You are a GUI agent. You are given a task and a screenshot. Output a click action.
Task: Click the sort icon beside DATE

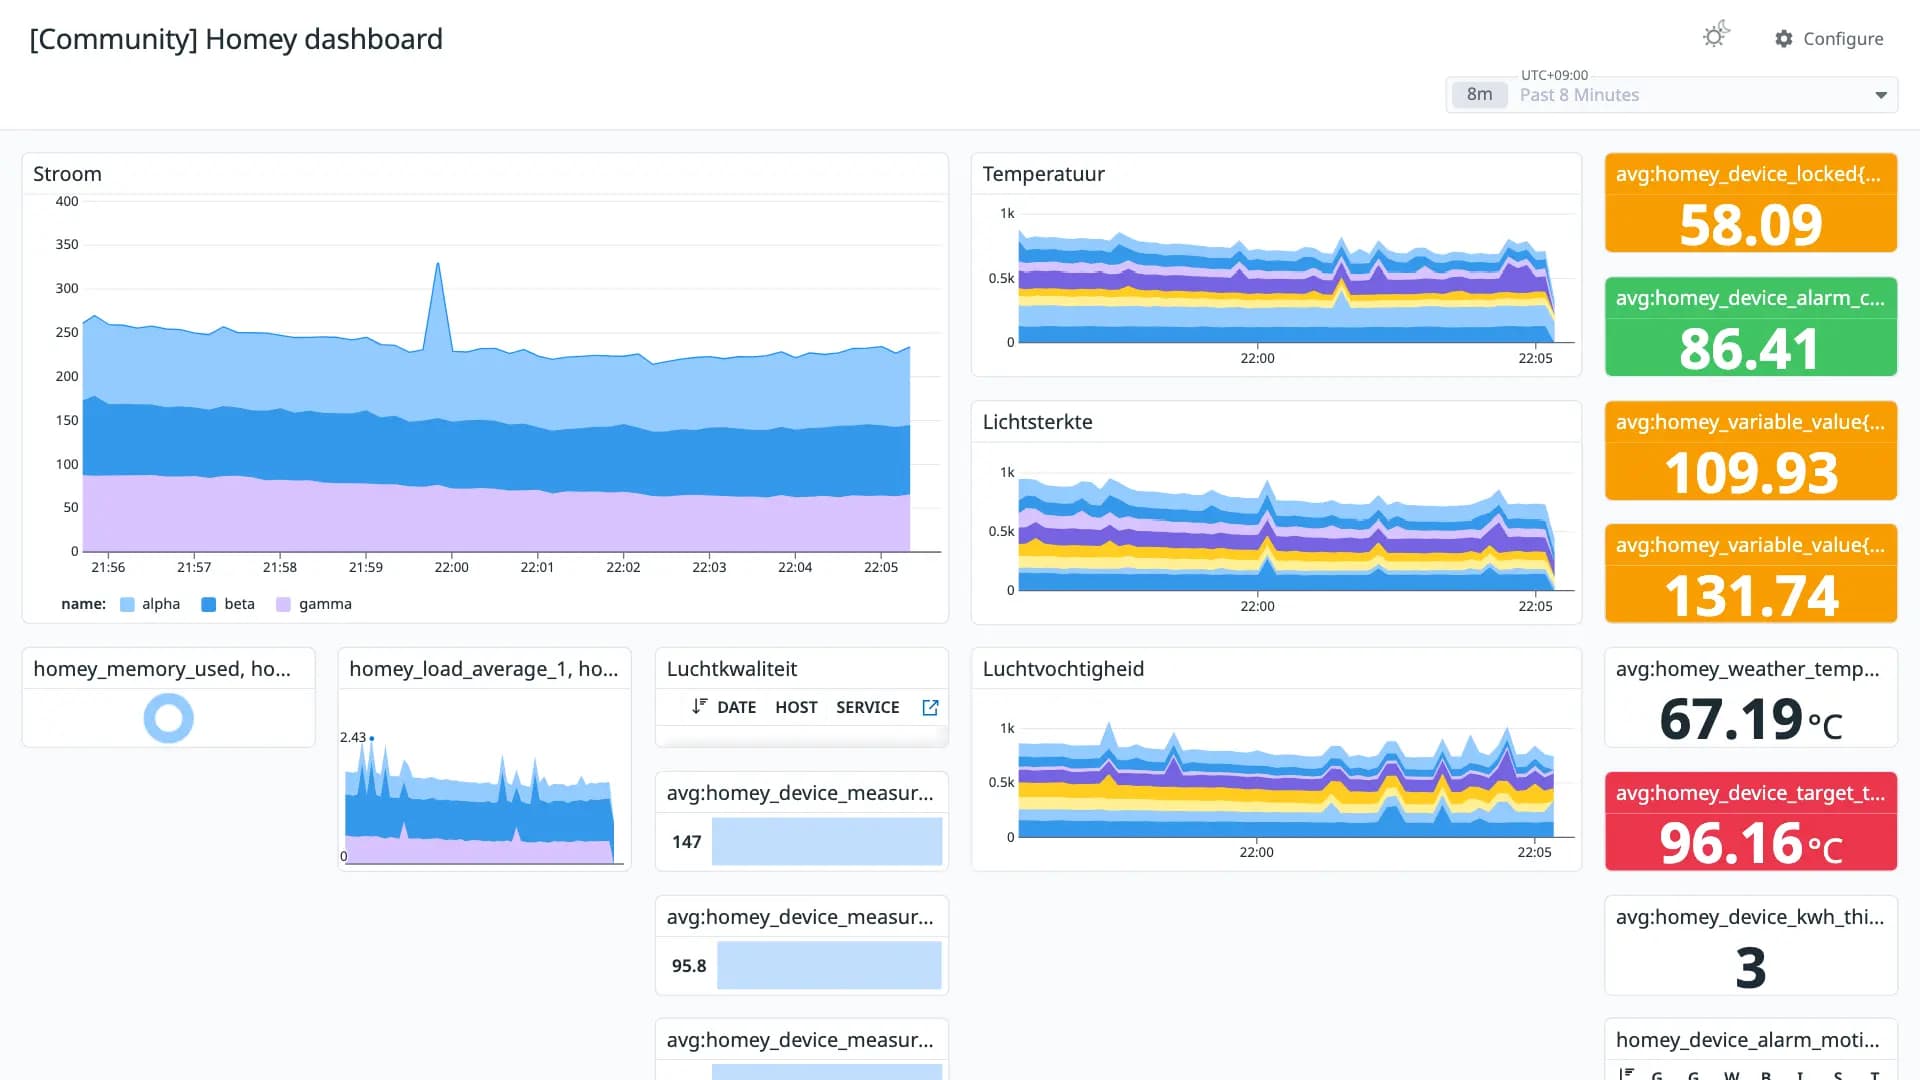tap(699, 706)
